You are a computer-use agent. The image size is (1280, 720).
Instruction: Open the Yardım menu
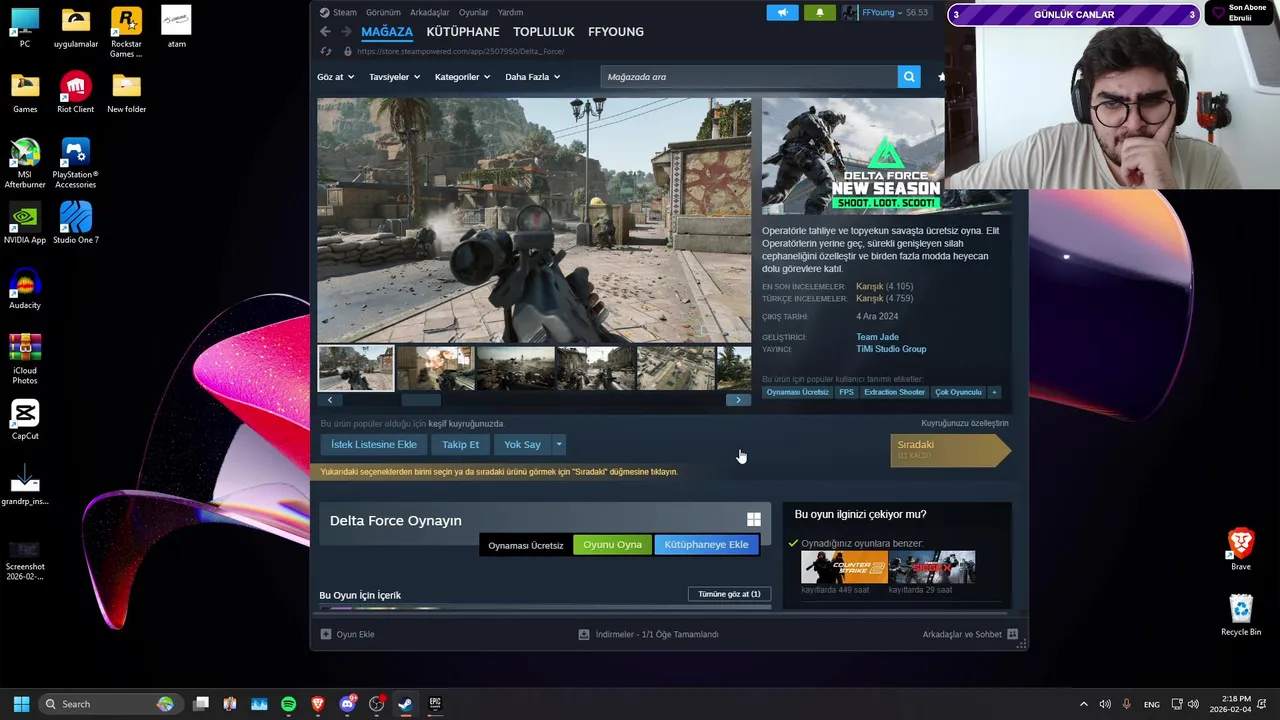(511, 13)
